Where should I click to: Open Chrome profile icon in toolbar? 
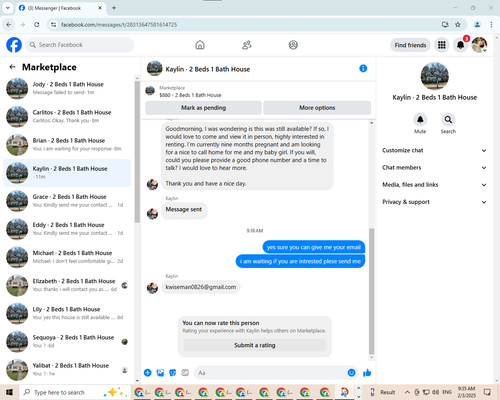coord(477,25)
